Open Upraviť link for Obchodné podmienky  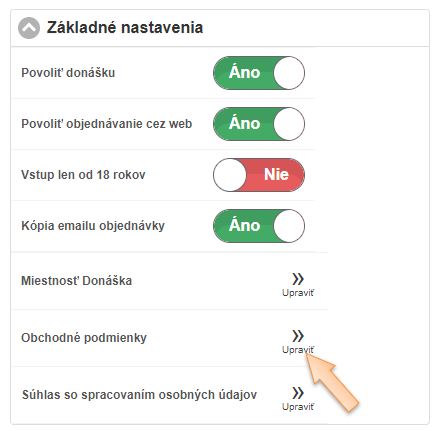click(x=298, y=350)
